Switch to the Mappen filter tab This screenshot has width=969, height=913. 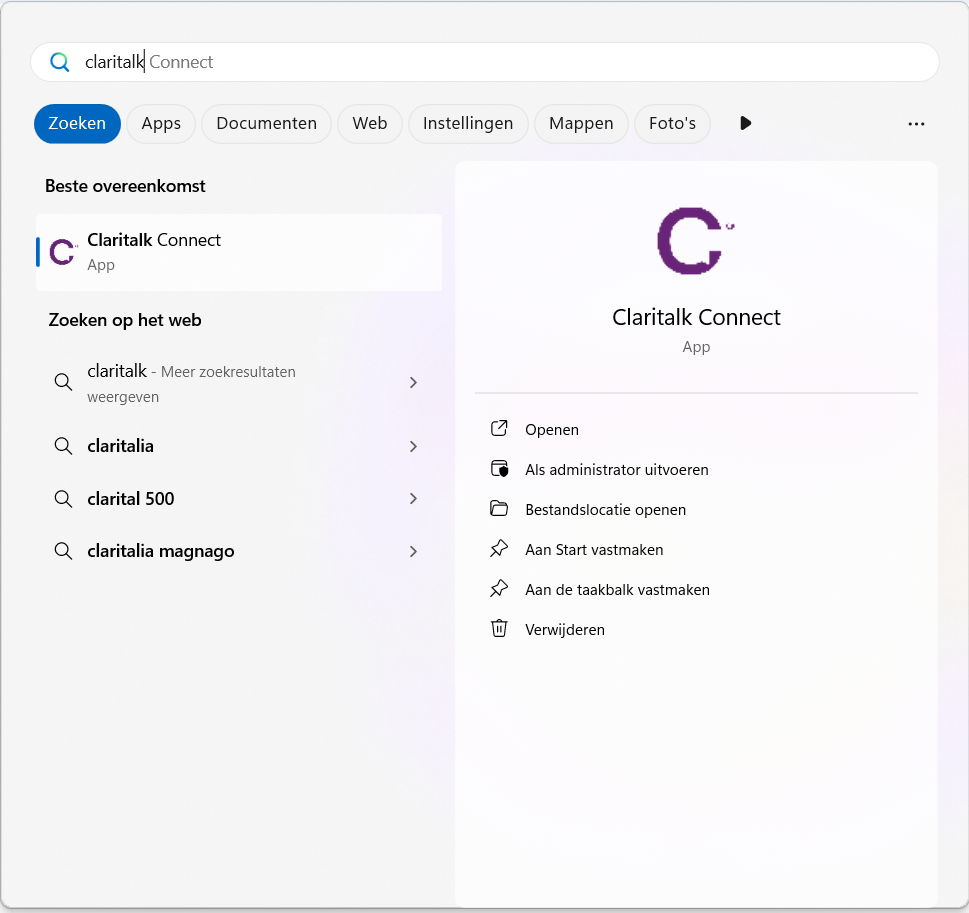[x=581, y=124]
